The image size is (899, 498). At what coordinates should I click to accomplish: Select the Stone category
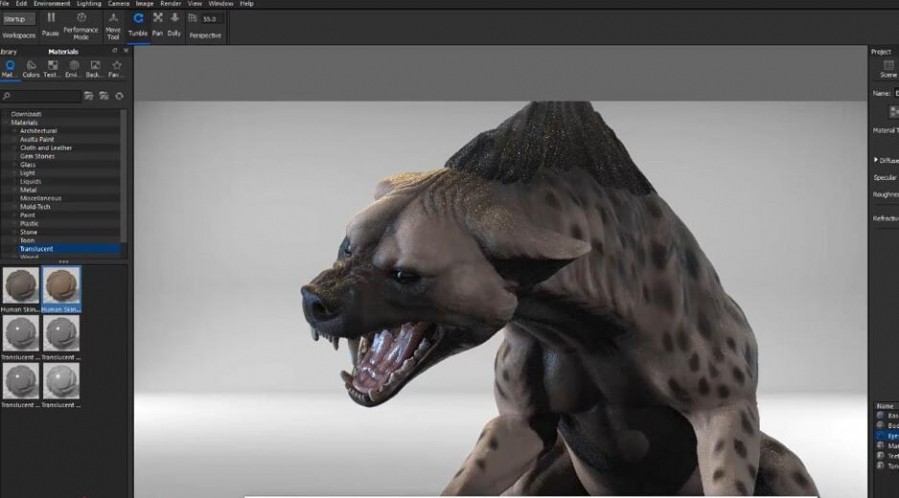[29, 232]
